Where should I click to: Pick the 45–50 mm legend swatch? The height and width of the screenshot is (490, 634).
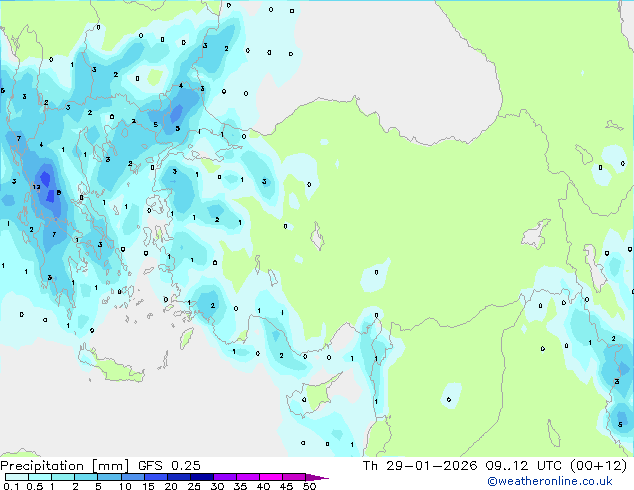tap(294, 477)
